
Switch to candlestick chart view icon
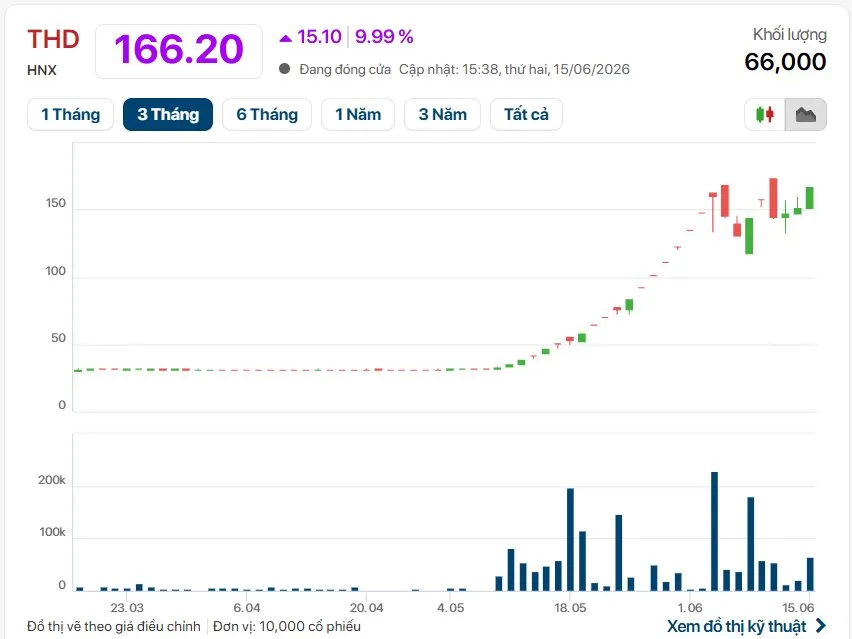pyautogui.click(x=765, y=115)
